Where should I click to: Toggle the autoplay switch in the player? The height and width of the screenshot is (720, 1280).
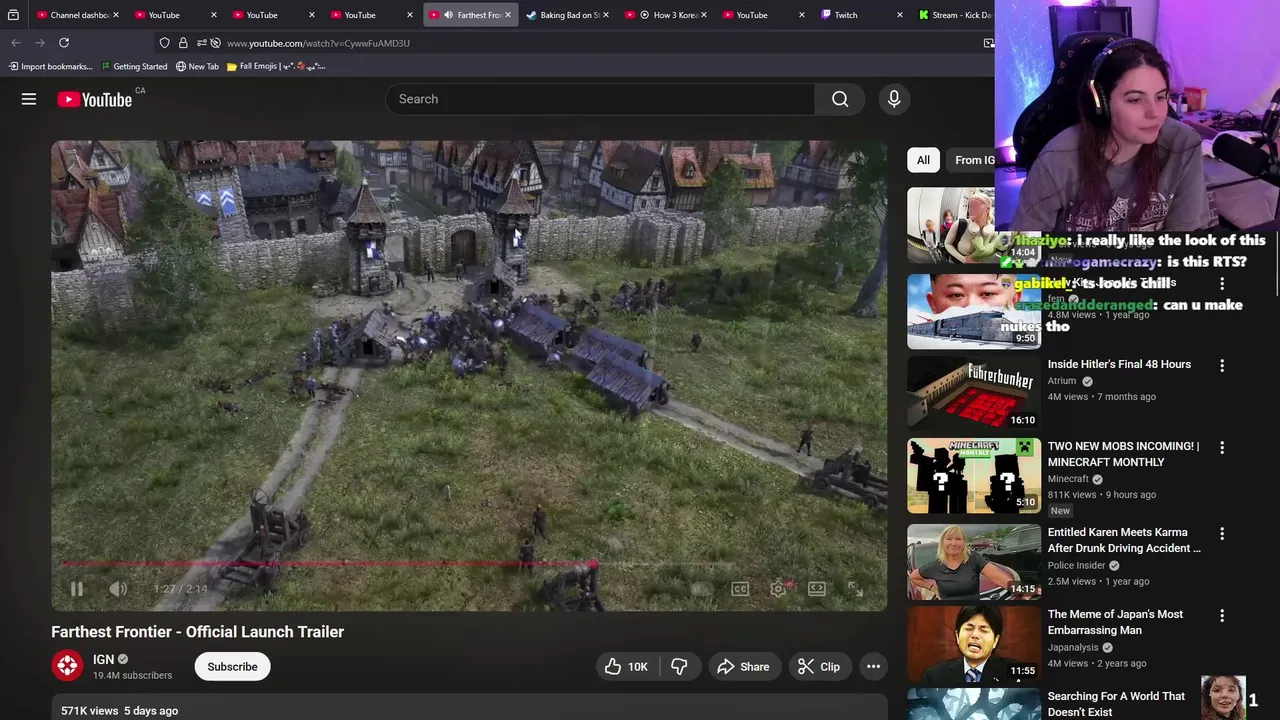[x=701, y=589]
